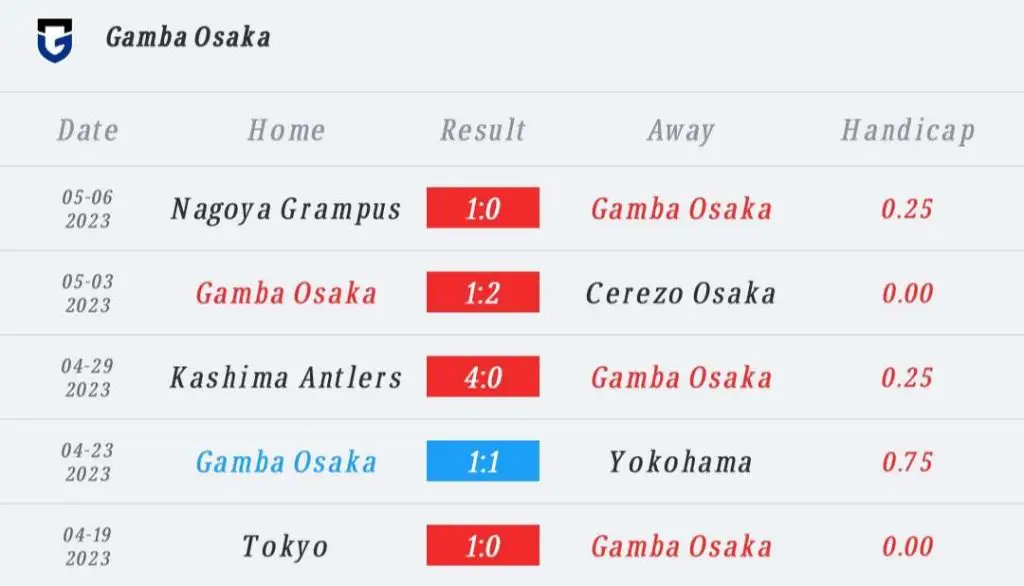
Task: Click the 0.75 handicap value
Action: 907,462
